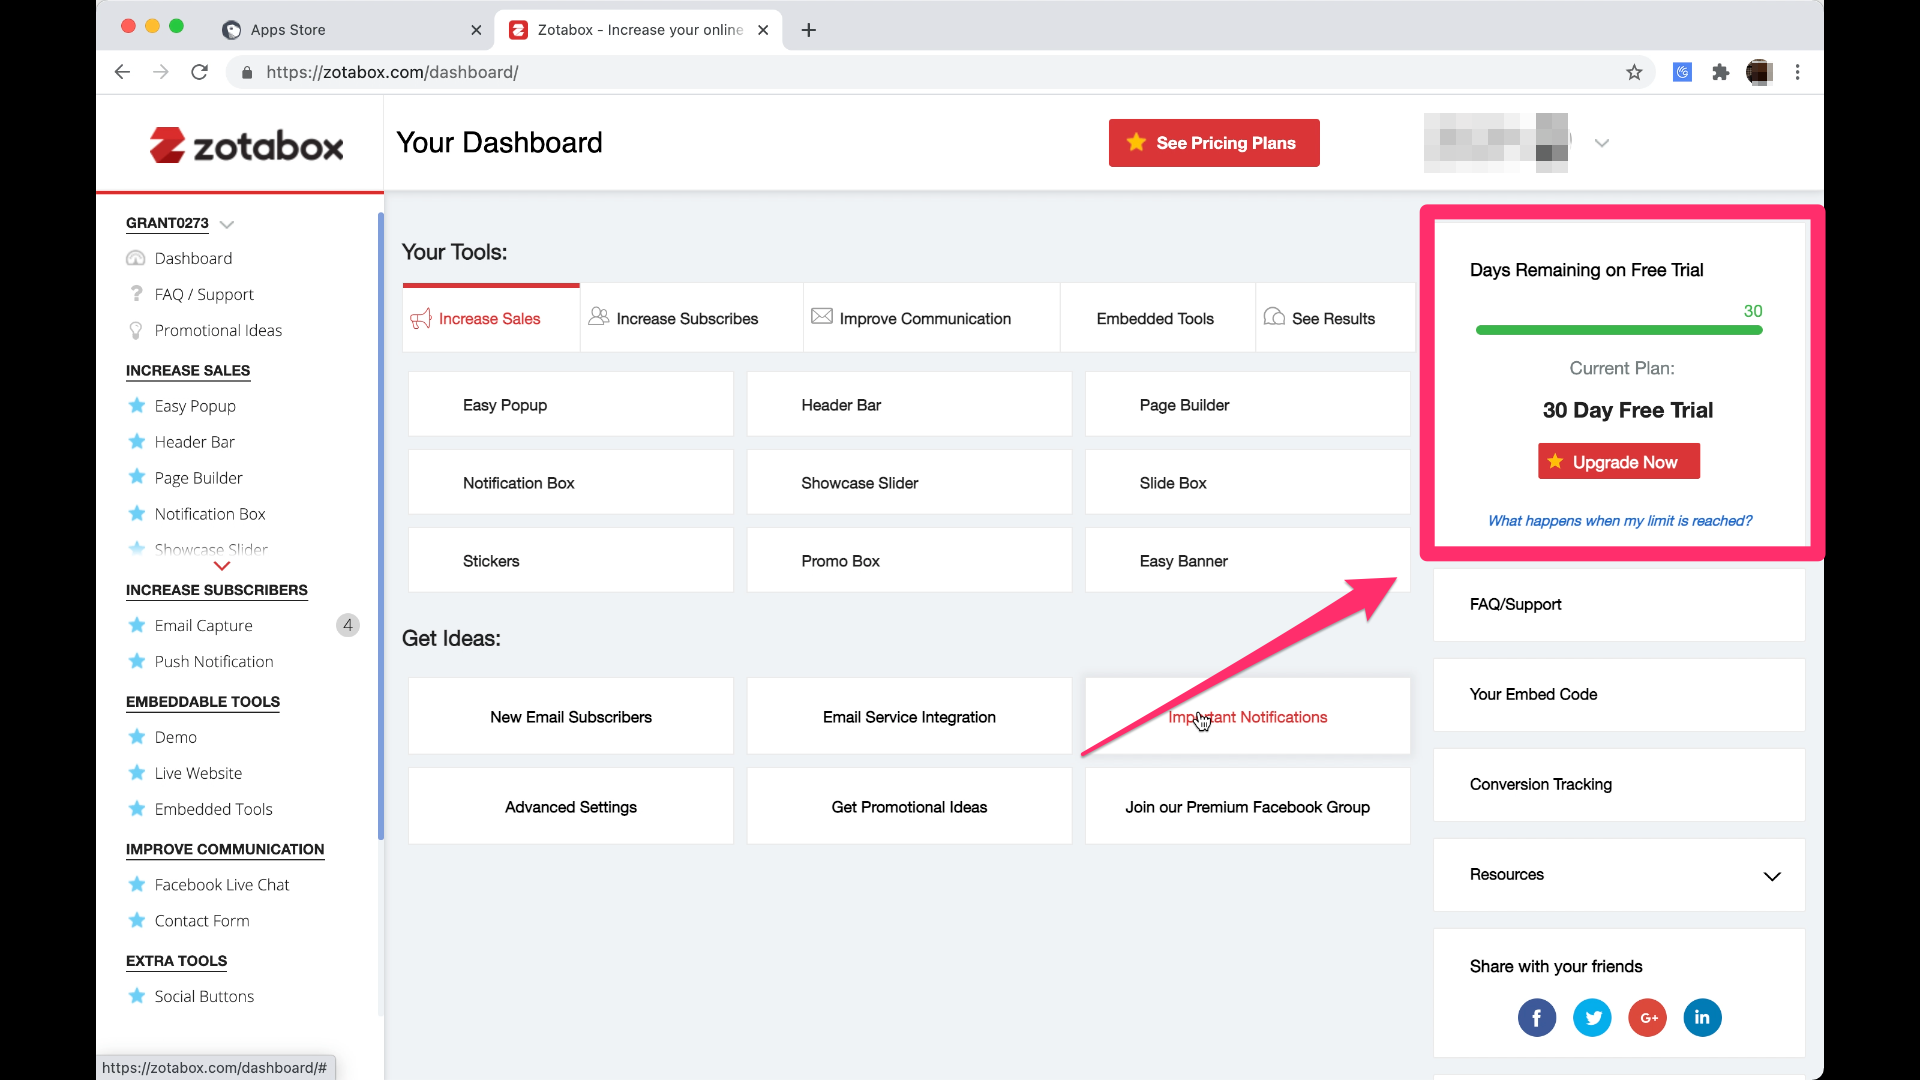This screenshot has height=1080, width=1920.
Task: Expand more Increase Sales items red chevron
Action: (x=222, y=566)
